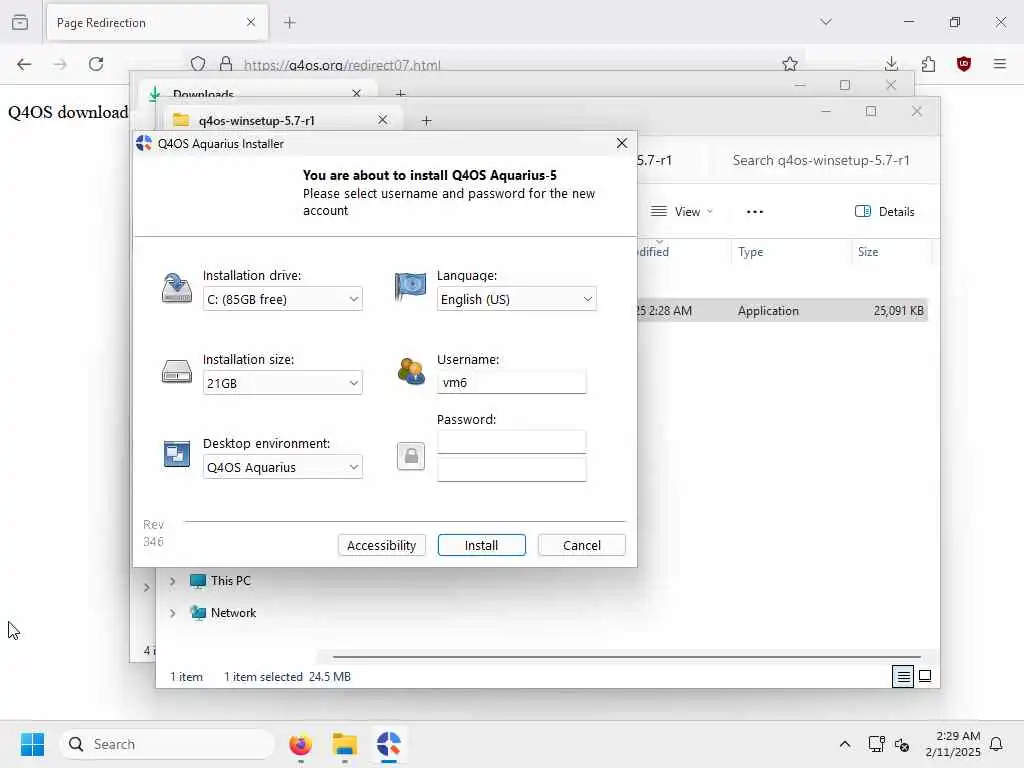The image size is (1024, 768).
Task: Switch to the Downloads tab in back Explorer
Action: pos(255,93)
